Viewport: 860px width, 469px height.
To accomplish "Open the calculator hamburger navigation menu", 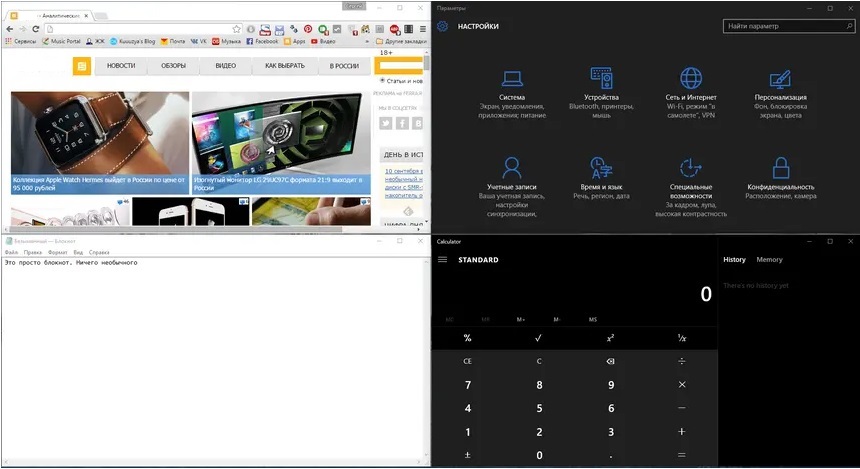I will click(443, 260).
